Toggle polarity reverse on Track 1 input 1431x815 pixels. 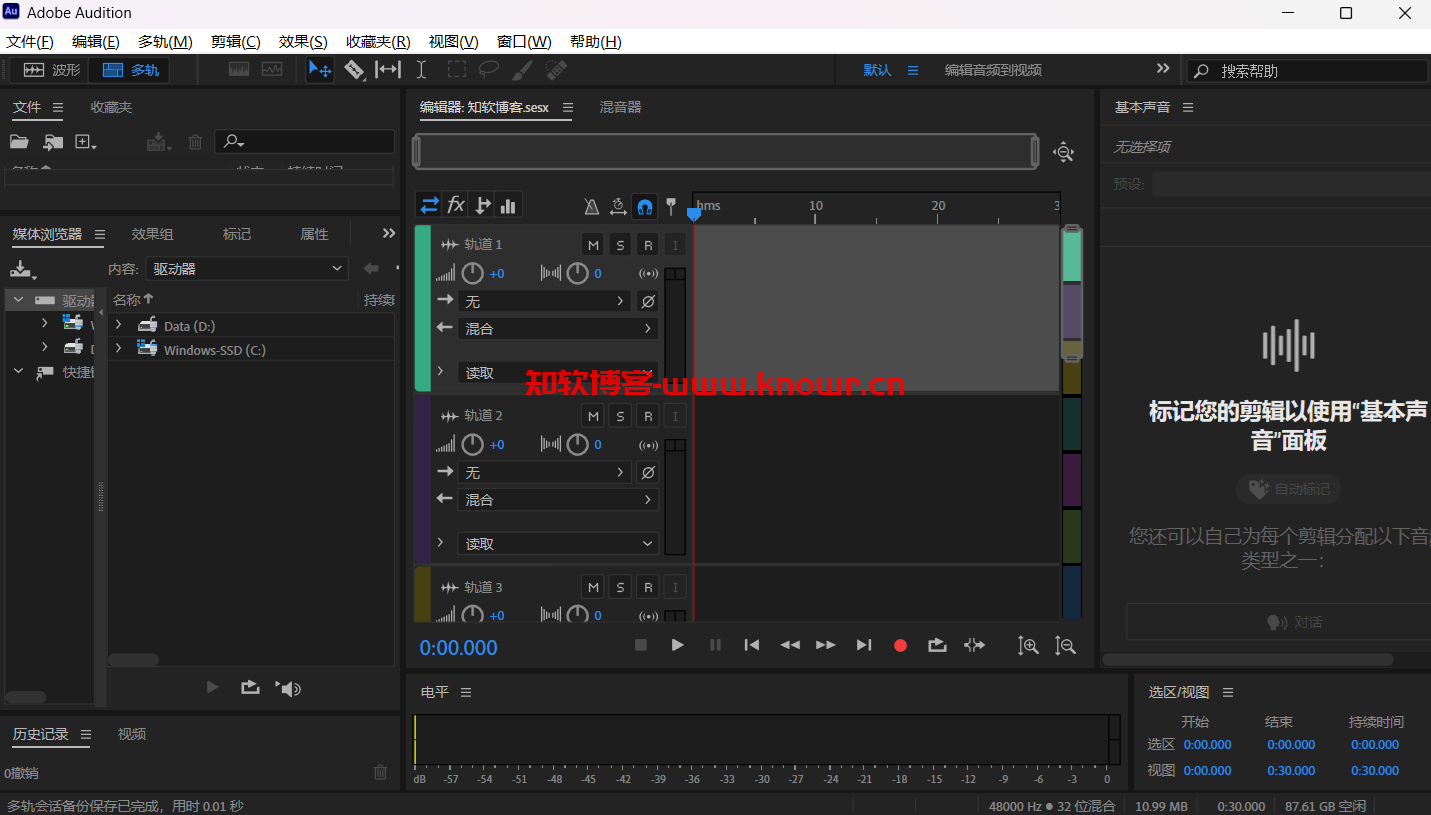click(x=648, y=301)
